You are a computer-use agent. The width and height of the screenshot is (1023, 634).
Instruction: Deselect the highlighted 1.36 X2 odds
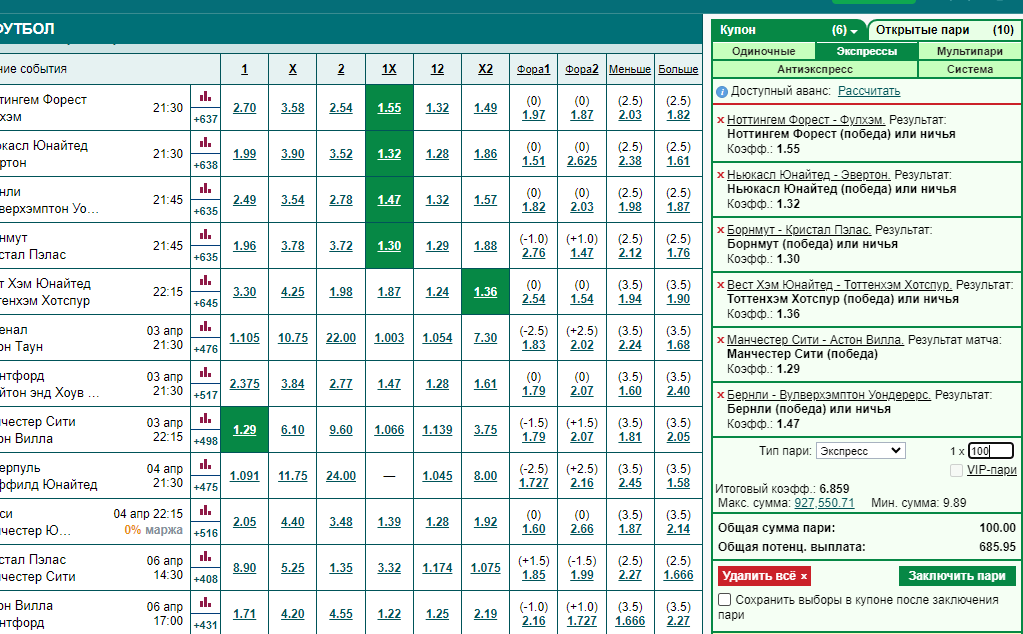[x=485, y=292]
